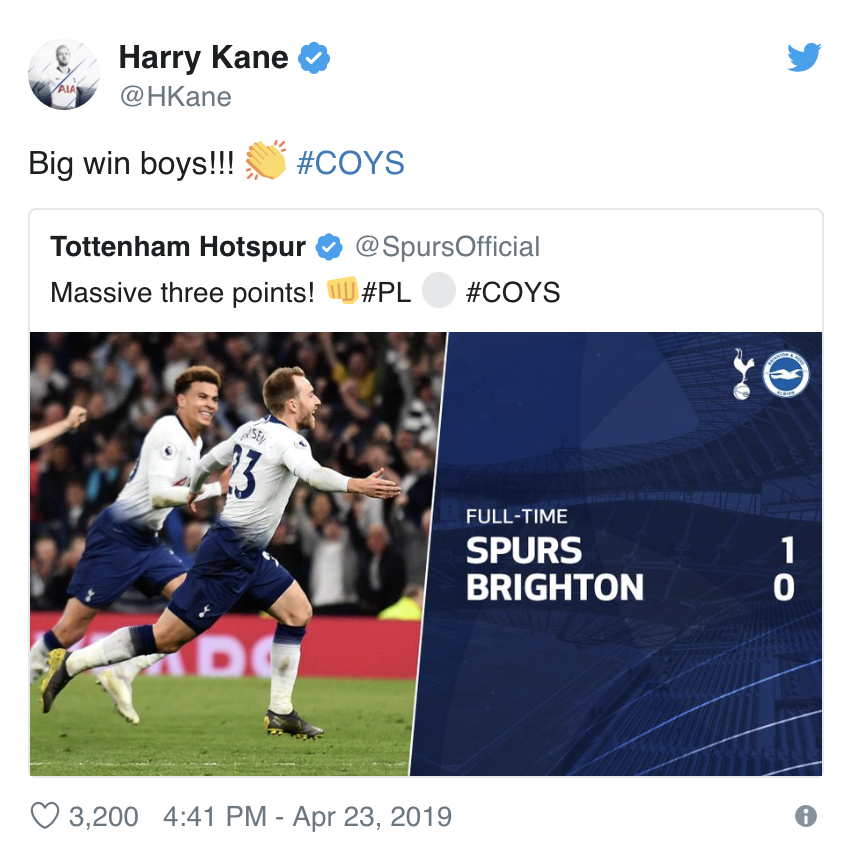Open the #PL hashtag in quoted tweet
Image resolution: width=856 pixels, height=854 pixels.
tap(386, 292)
